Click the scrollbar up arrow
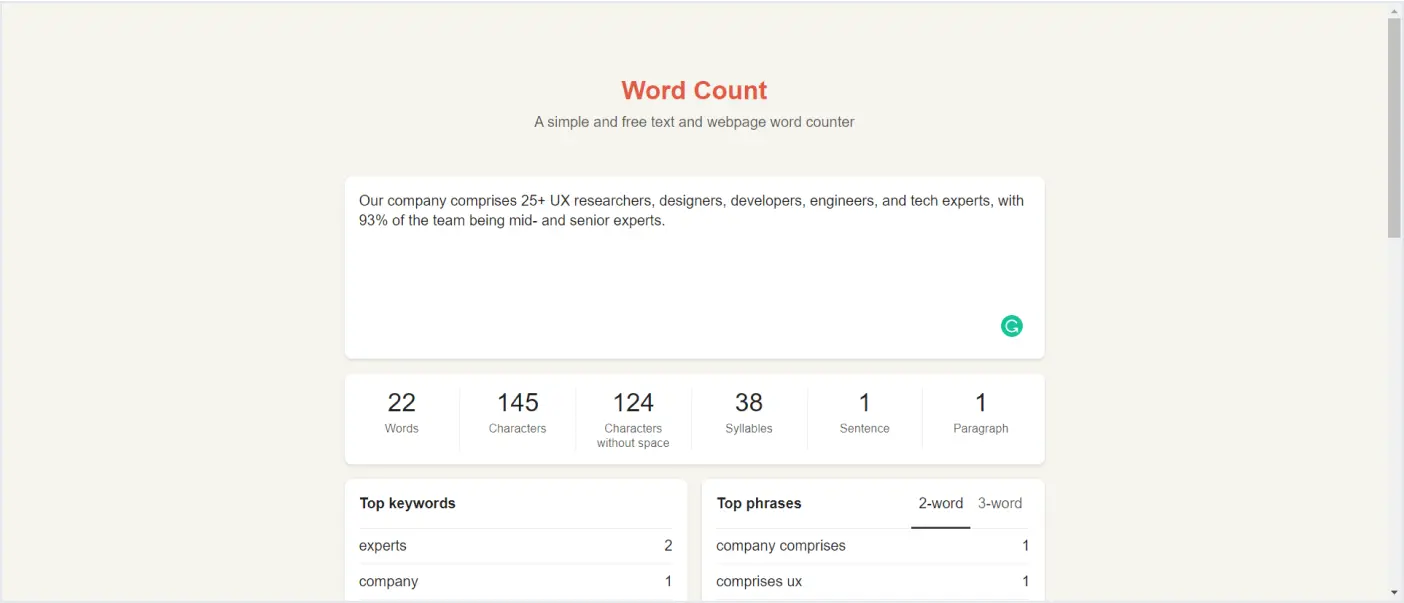The image size is (1404, 603). click(1396, 11)
